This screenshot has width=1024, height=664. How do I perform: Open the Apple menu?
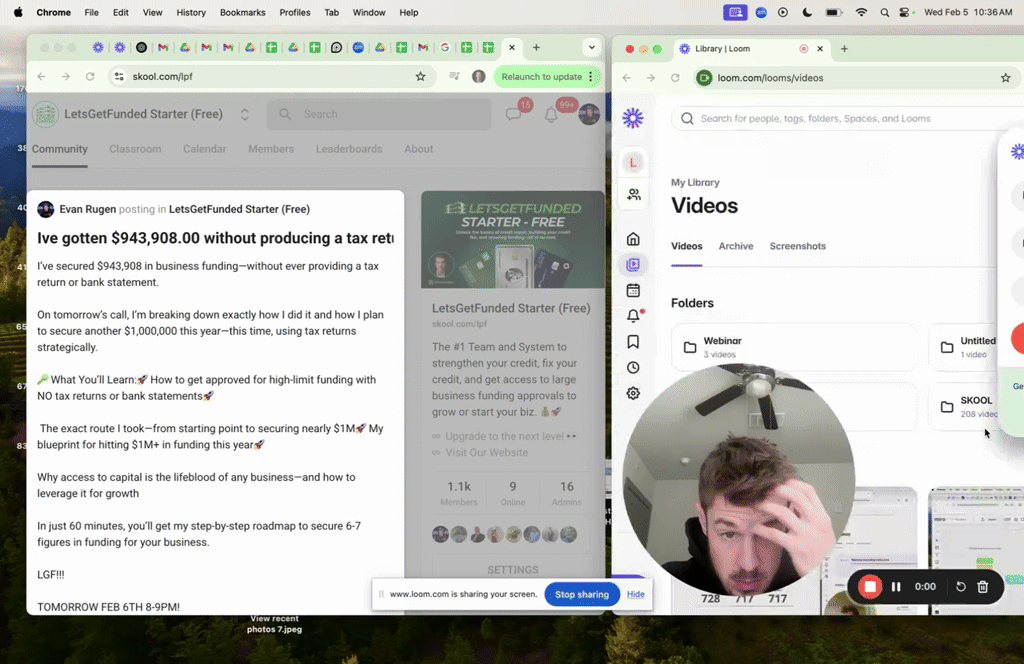point(18,12)
